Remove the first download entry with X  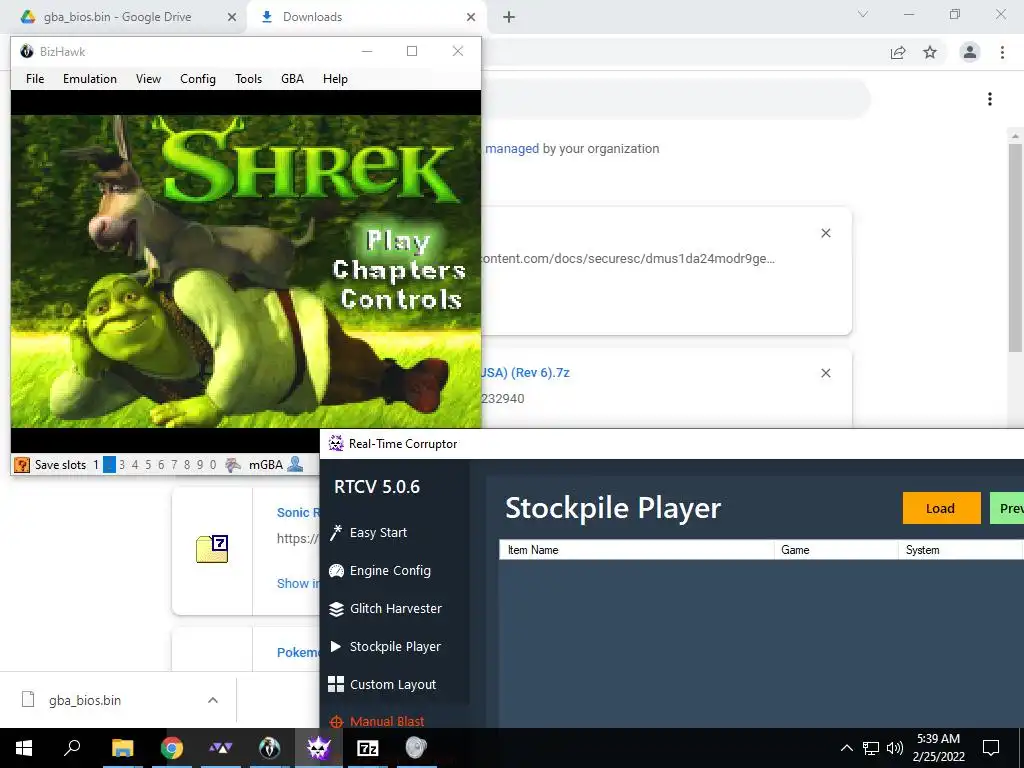coord(825,233)
